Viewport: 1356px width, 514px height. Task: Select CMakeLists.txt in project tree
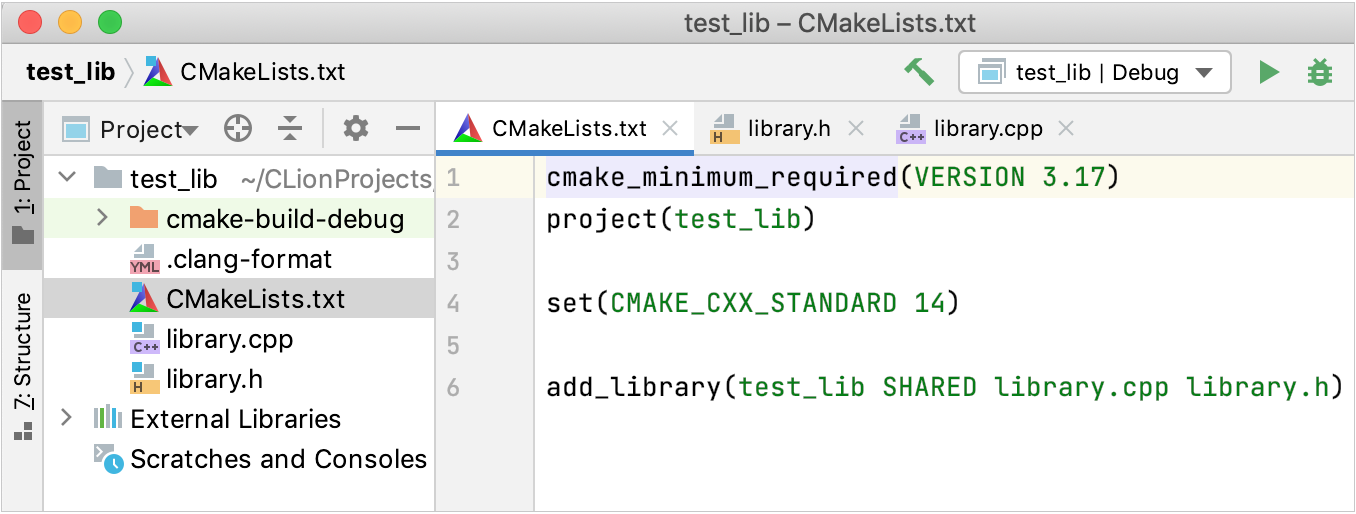(255, 299)
